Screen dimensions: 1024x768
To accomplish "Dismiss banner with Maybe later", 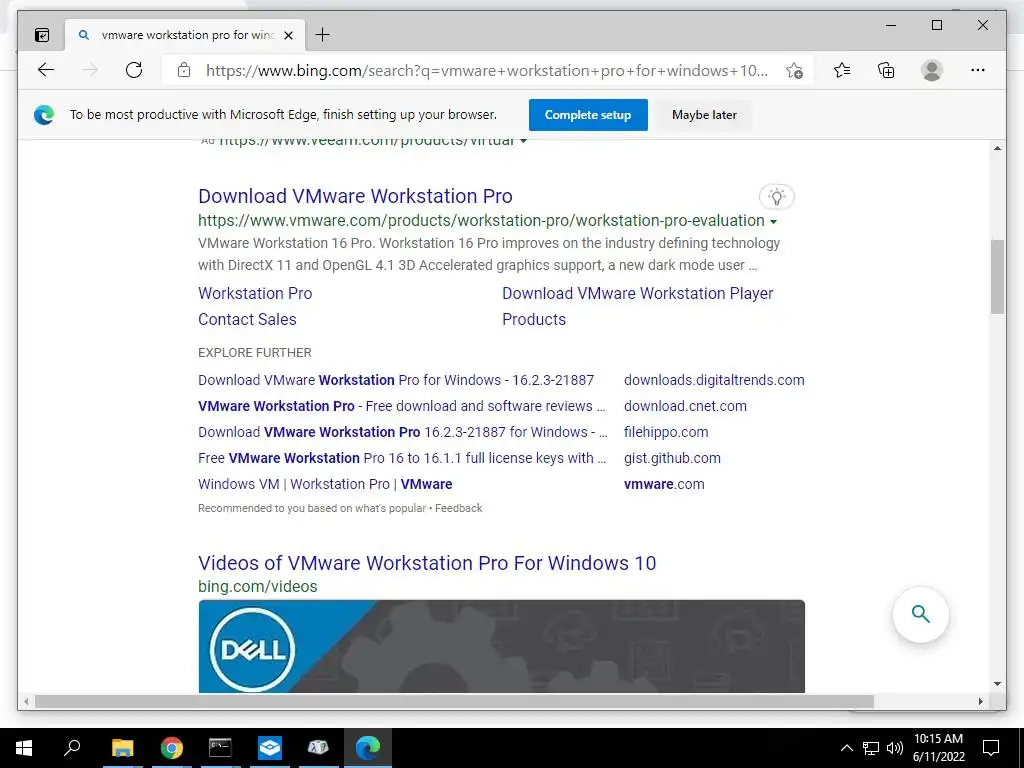I will [x=704, y=115].
